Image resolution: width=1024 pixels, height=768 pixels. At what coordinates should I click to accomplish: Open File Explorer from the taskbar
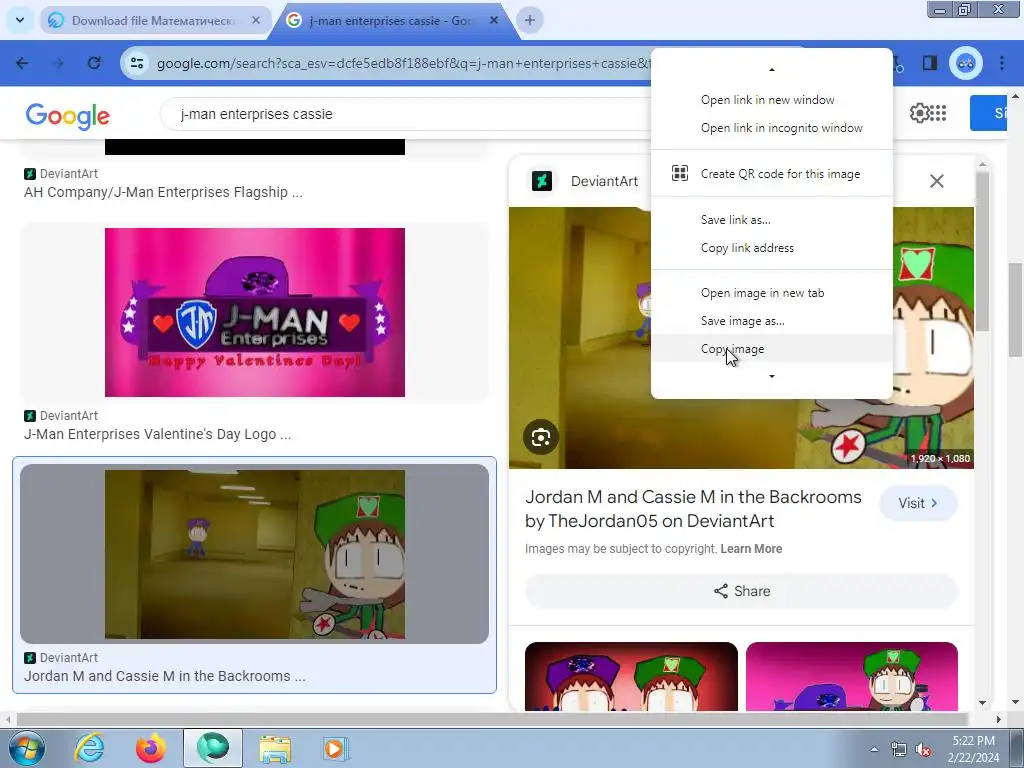(x=275, y=748)
